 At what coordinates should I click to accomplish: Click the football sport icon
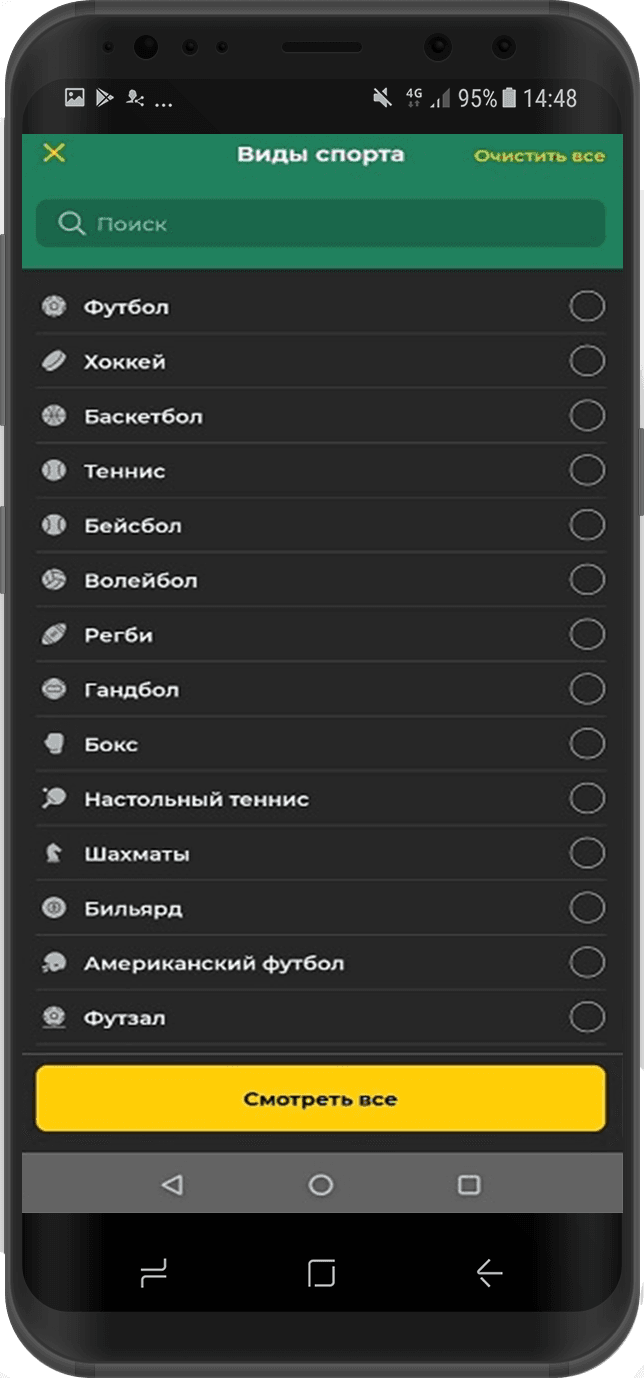(53, 306)
